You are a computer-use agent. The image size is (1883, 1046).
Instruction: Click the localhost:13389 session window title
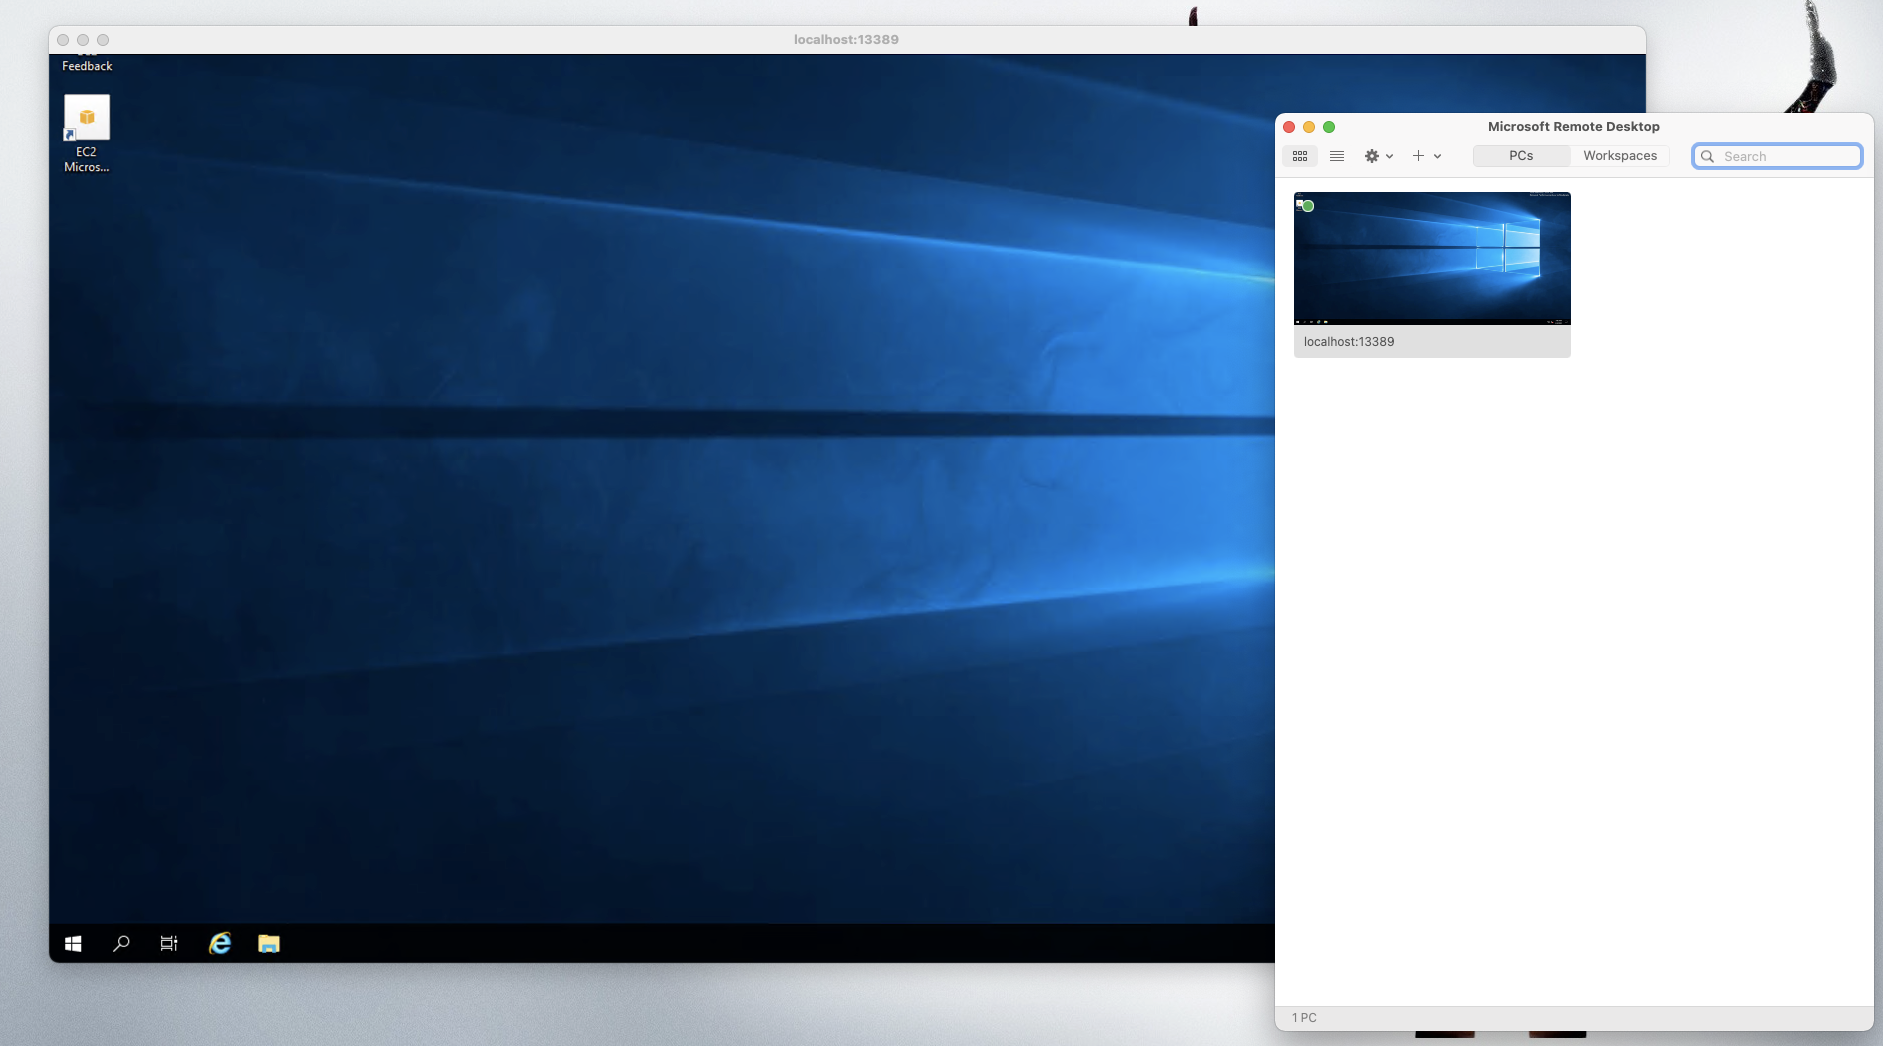846,40
